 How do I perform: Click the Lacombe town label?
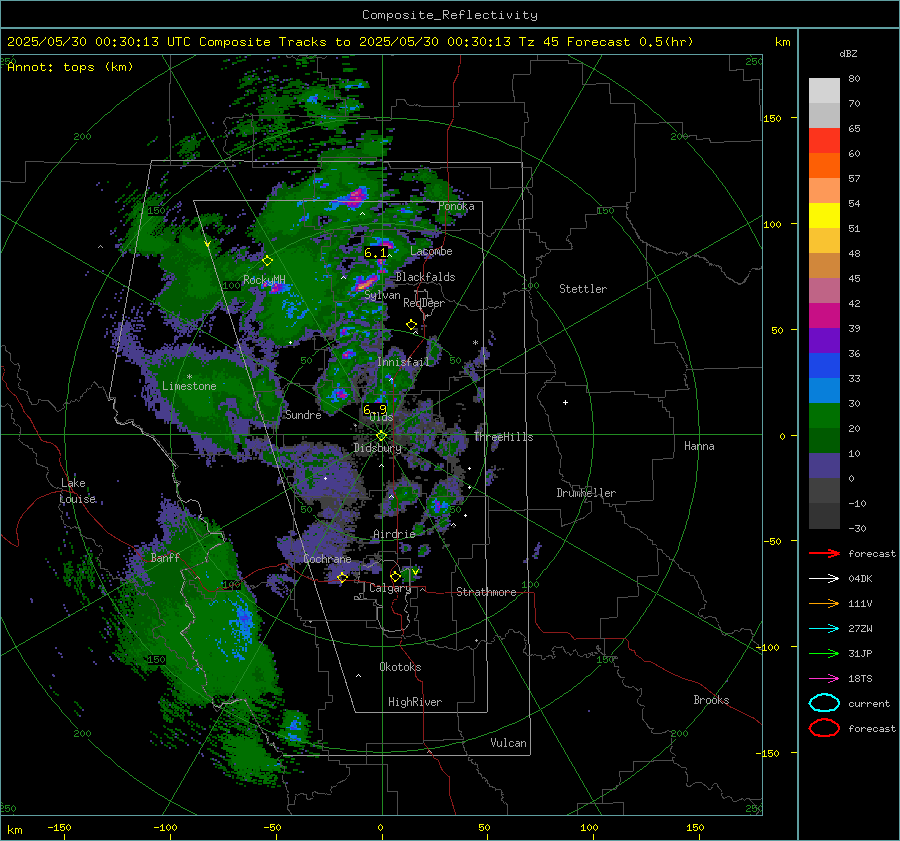tap(431, 251)
